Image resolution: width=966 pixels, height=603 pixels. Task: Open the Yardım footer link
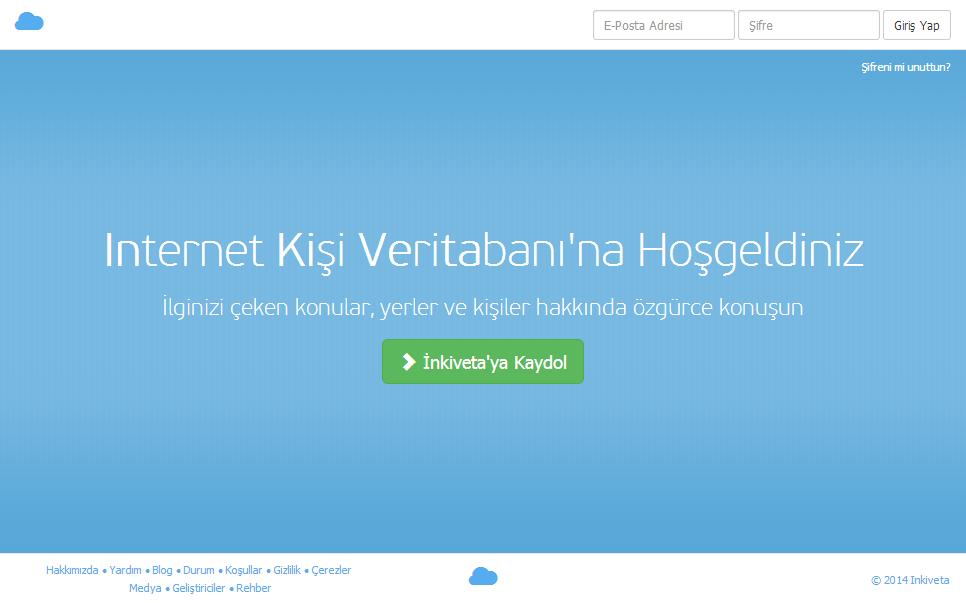125,570
